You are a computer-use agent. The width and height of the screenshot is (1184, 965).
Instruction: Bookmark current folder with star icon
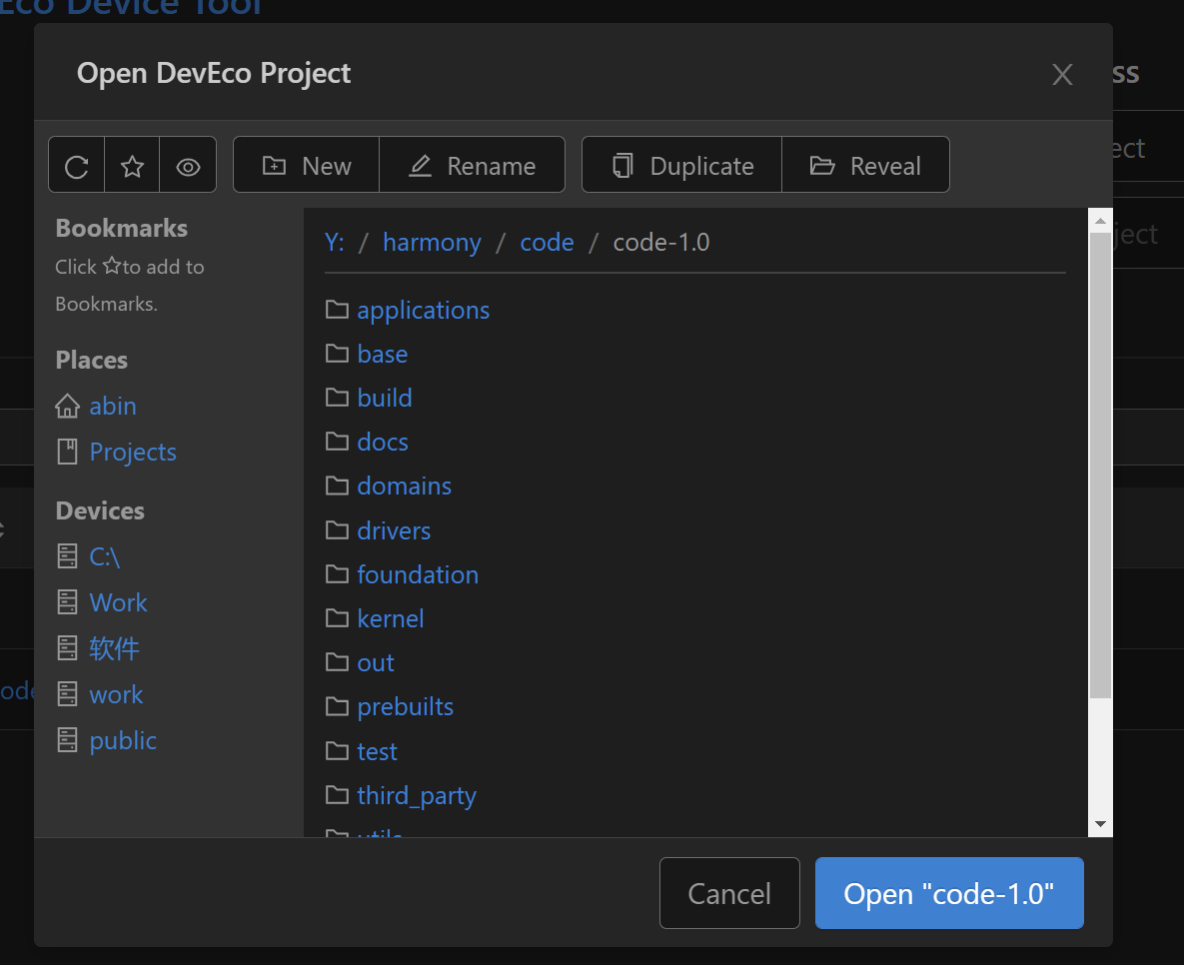(132, 166)
